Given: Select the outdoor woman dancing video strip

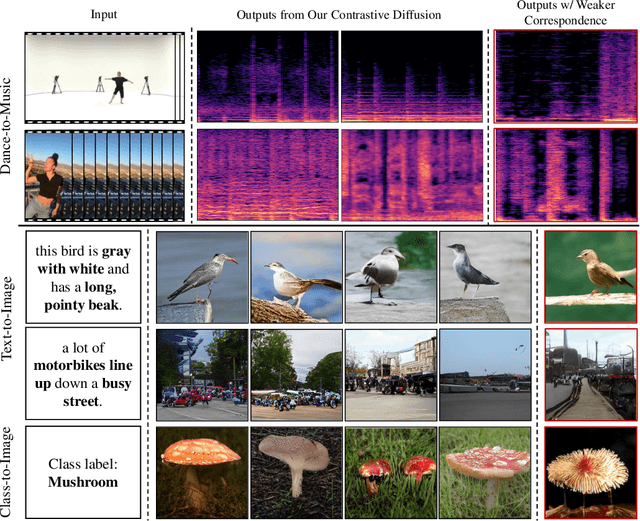Looking at the screenshot, I should pyautogui.click(x=103, y=175).
